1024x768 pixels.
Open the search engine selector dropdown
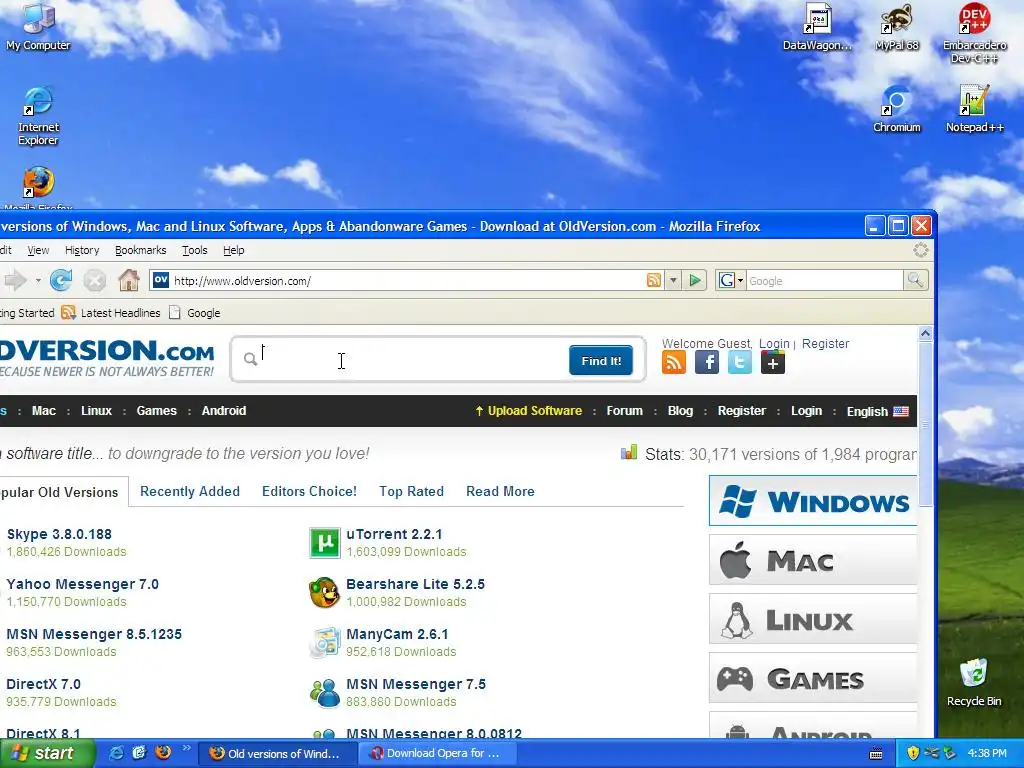click(731, 281)
